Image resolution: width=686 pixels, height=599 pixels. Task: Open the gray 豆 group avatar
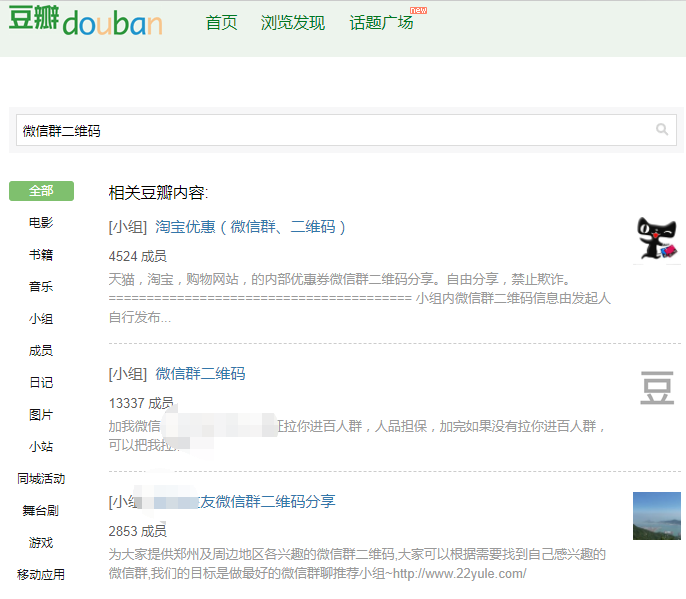click(x=657, y=388)
